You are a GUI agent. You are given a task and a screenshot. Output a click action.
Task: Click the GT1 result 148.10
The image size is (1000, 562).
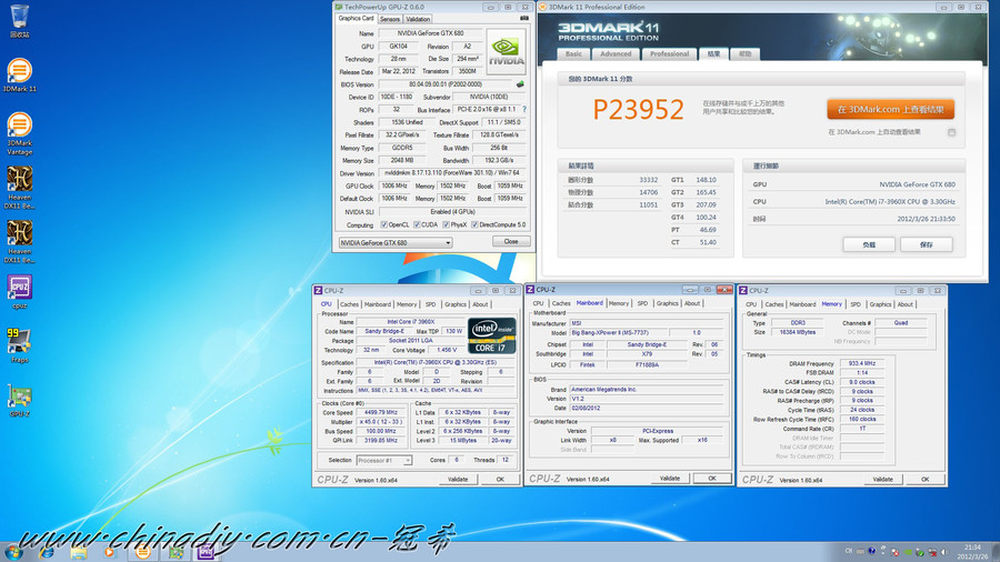705,180
